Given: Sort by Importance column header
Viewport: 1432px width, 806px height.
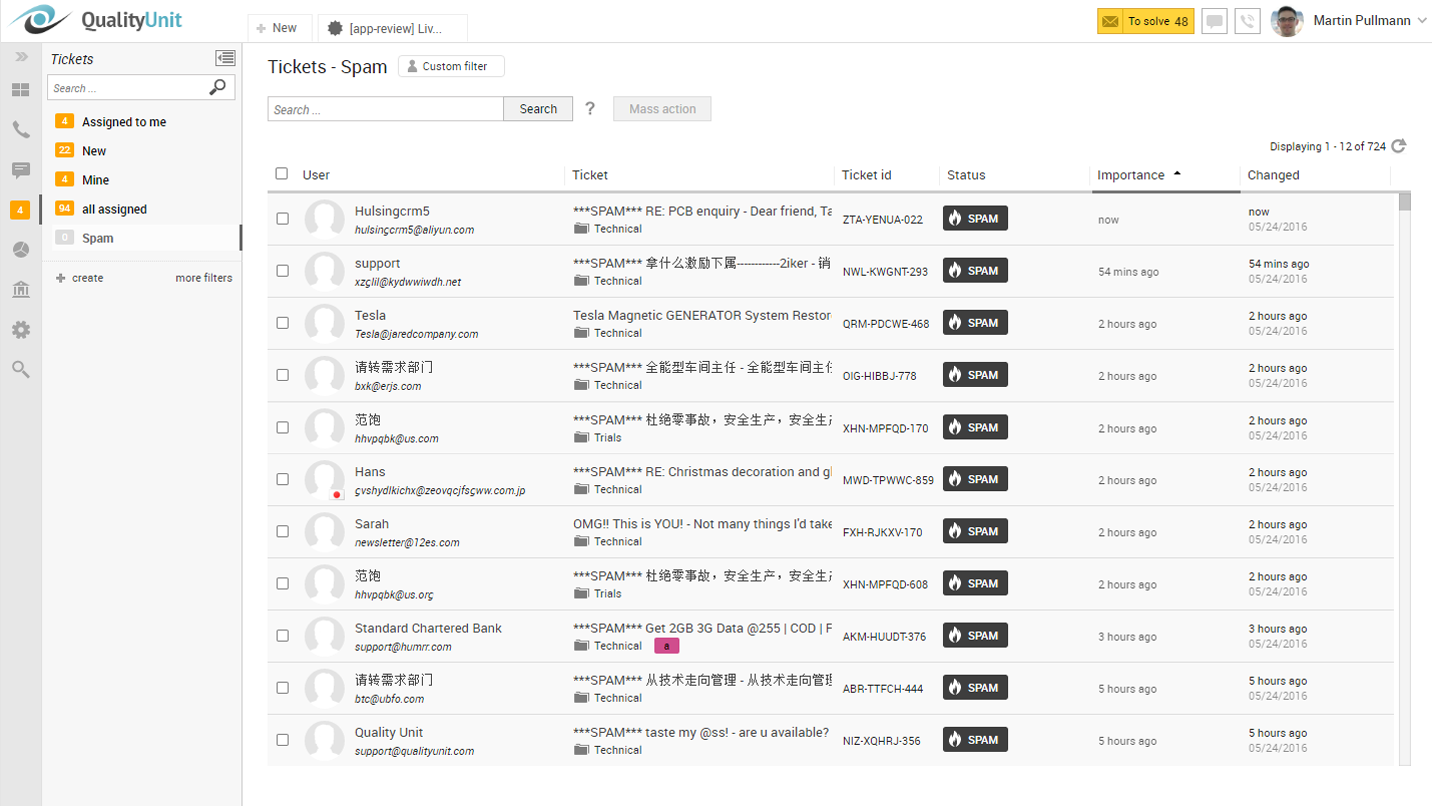Looking at the screenshot, I should point(1131,174).
